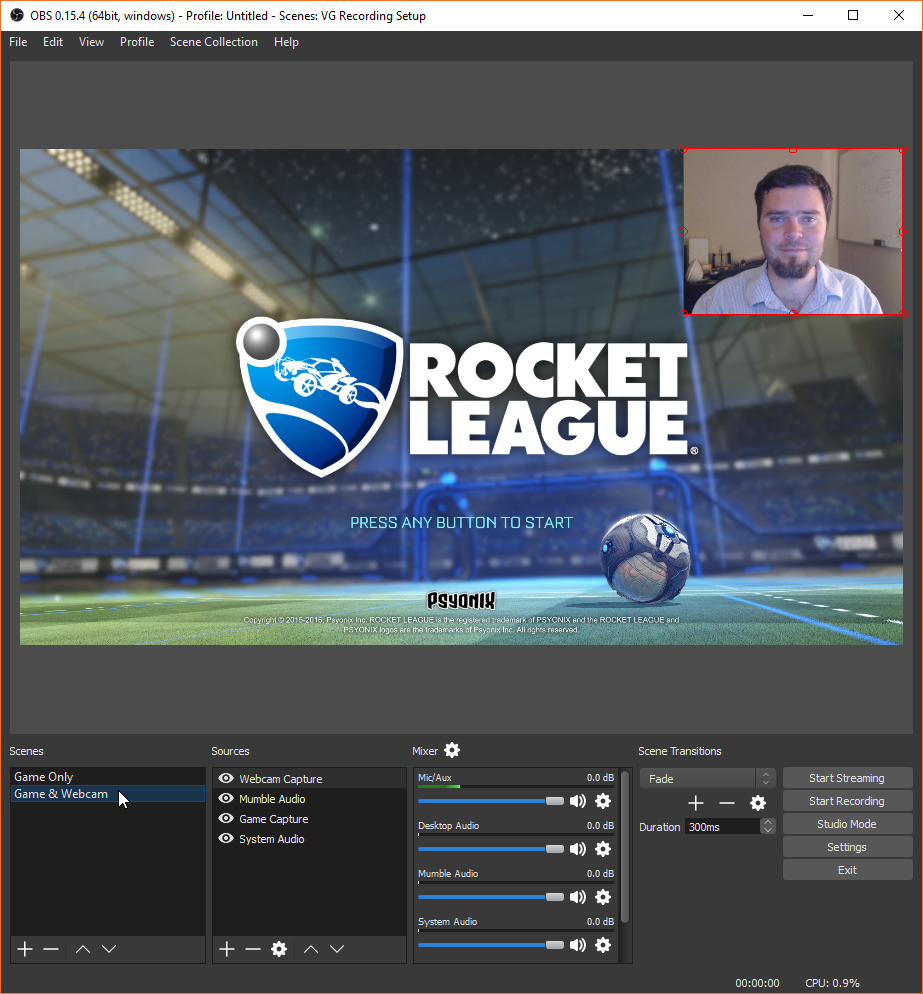The image size is (923, 994).
Task: Select the Game Capture source row
Action: click(x=309, y=818)
